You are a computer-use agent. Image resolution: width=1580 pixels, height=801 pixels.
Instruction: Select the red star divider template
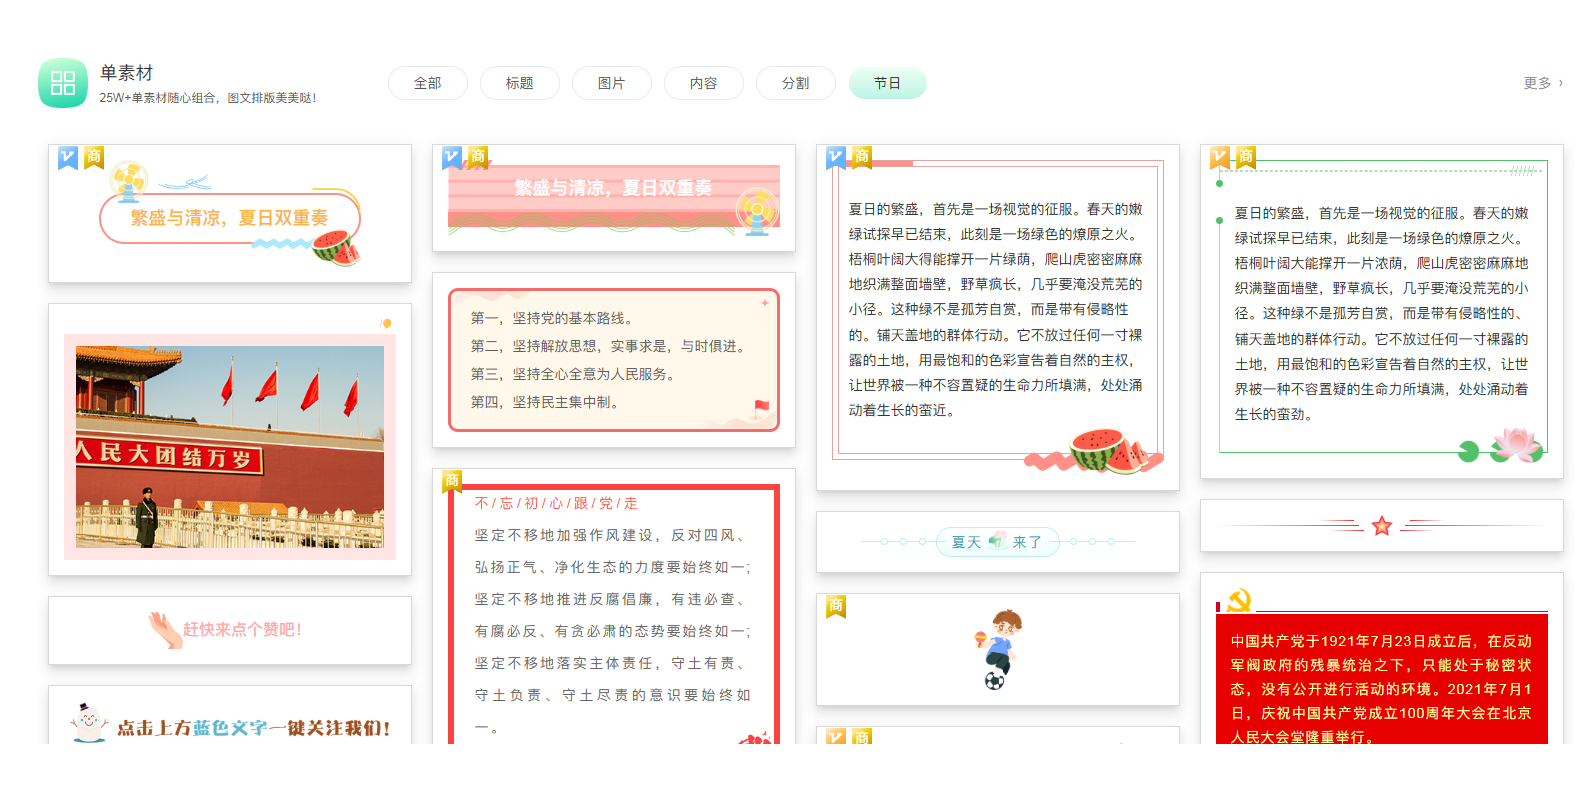point(1382,526)
